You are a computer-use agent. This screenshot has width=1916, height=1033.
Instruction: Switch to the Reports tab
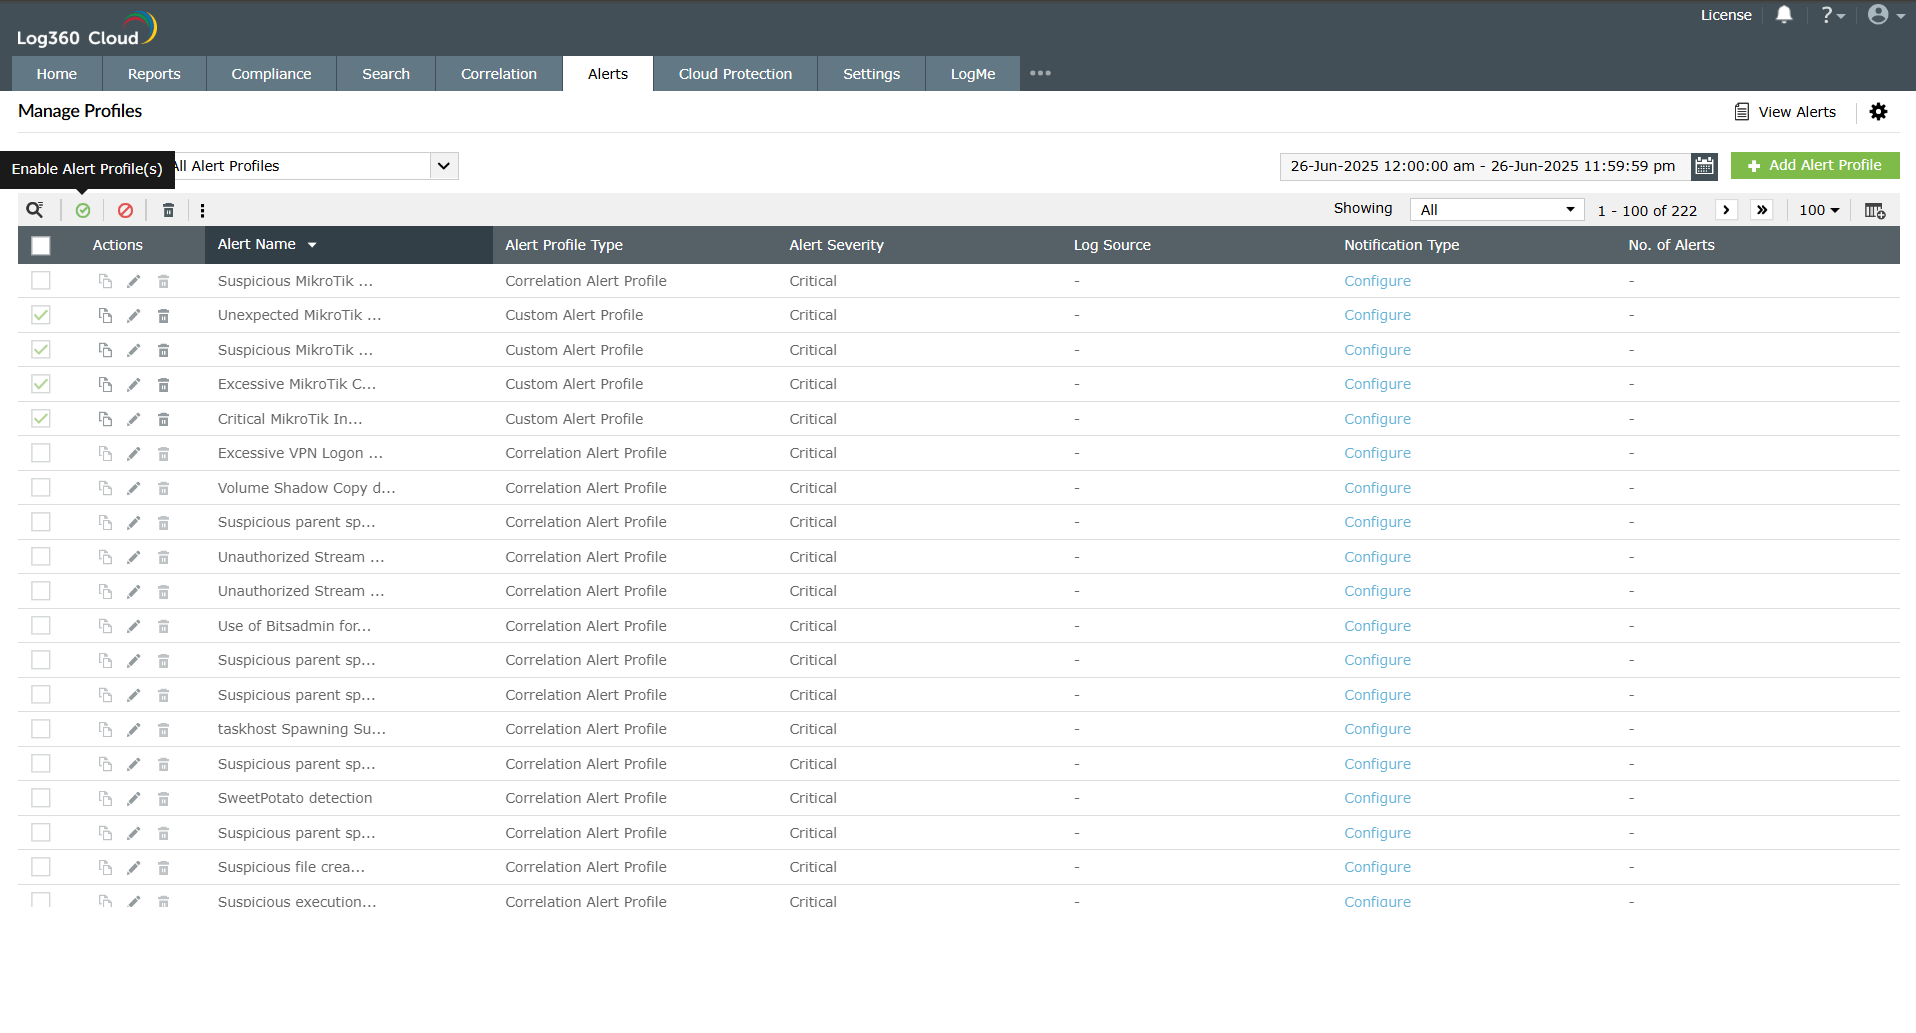click(x=154, y=74)
